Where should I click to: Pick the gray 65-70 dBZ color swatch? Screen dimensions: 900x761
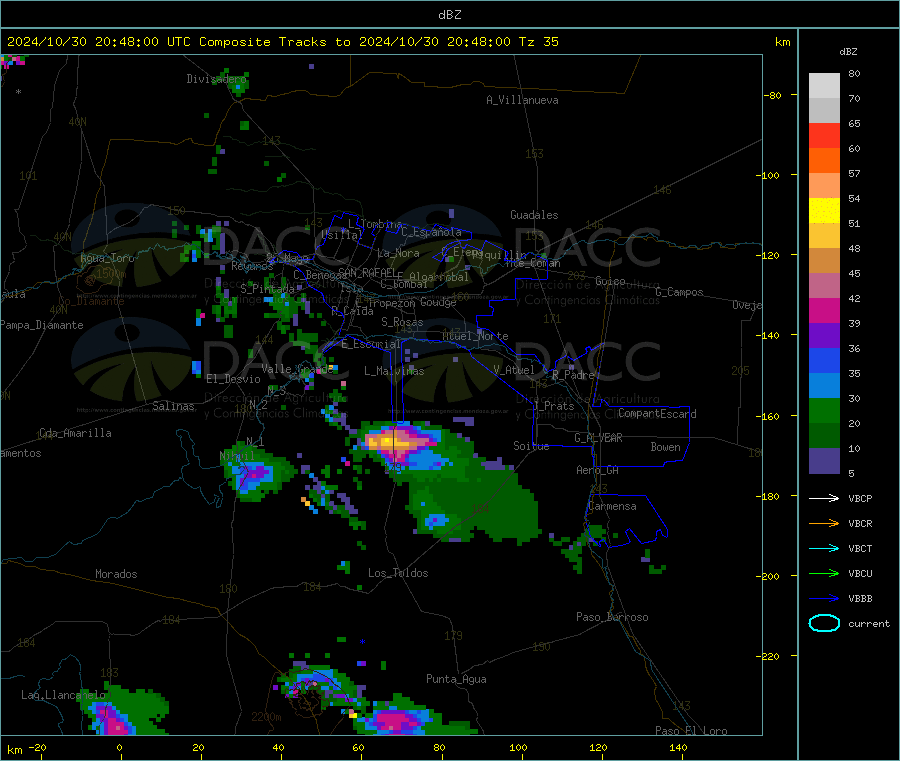pyautogui.click(x=824, y=111)
